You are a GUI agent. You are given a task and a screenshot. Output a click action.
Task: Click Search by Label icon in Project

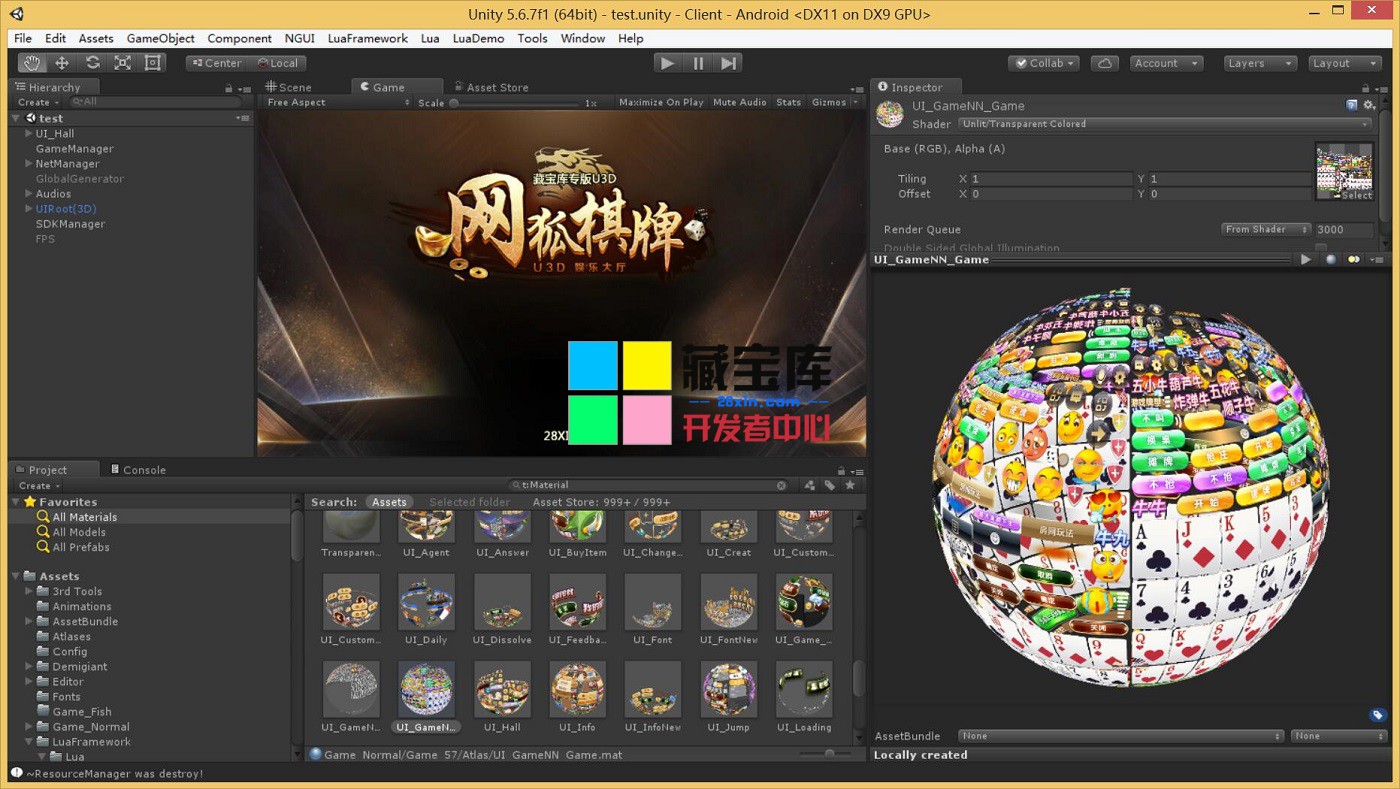(x=829, y=485)
